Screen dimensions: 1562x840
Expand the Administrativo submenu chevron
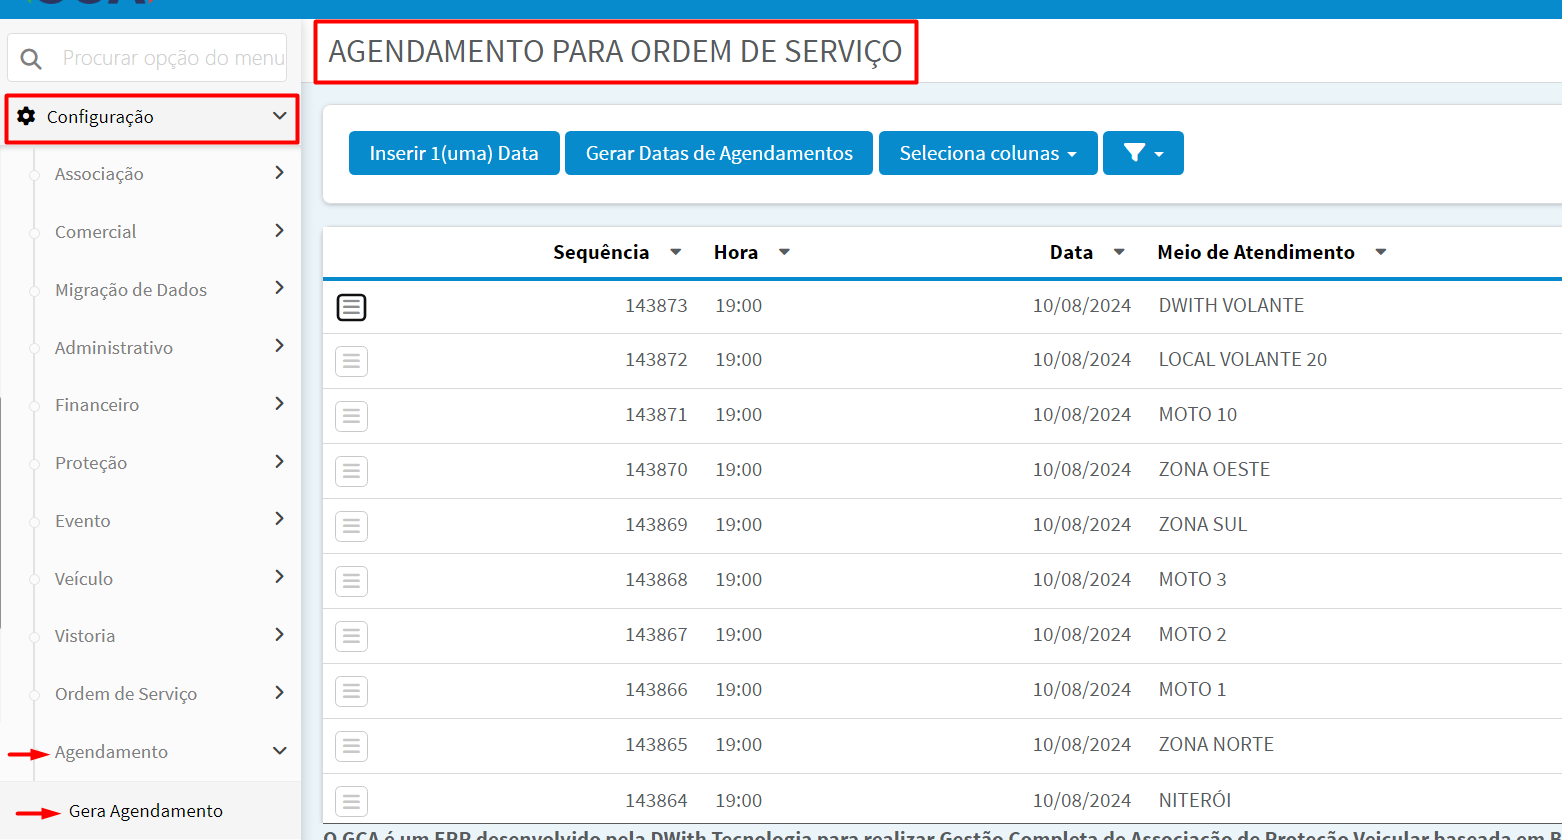(279, 346)
